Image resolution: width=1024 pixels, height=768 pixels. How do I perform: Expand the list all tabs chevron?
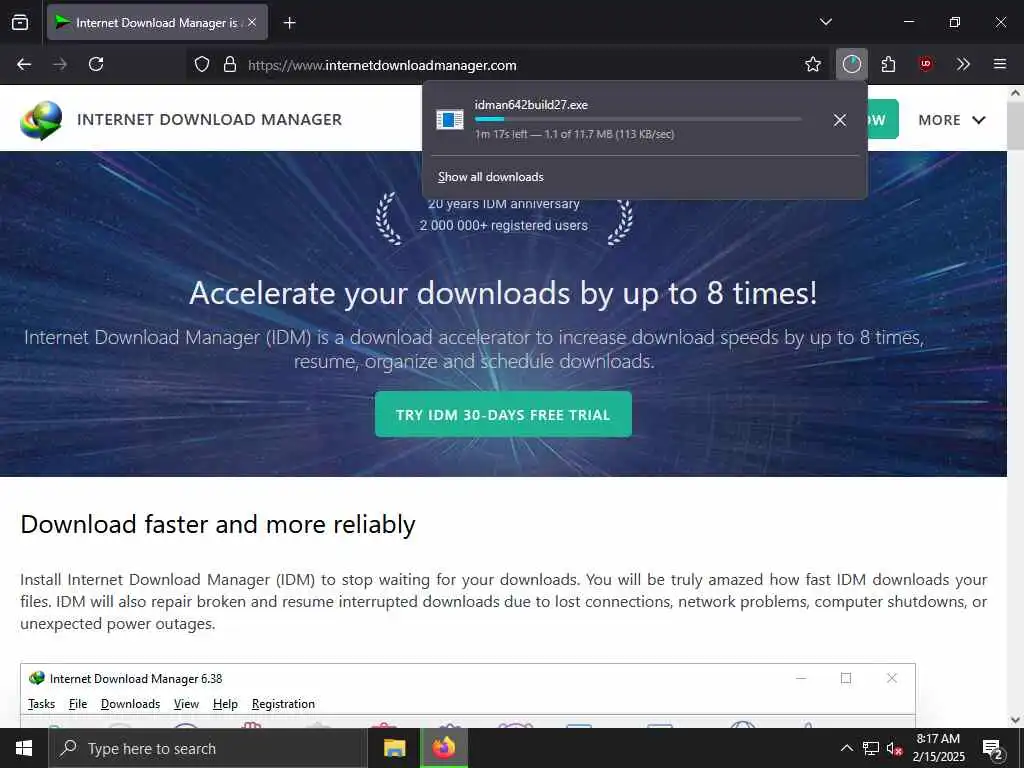[825, 22]
